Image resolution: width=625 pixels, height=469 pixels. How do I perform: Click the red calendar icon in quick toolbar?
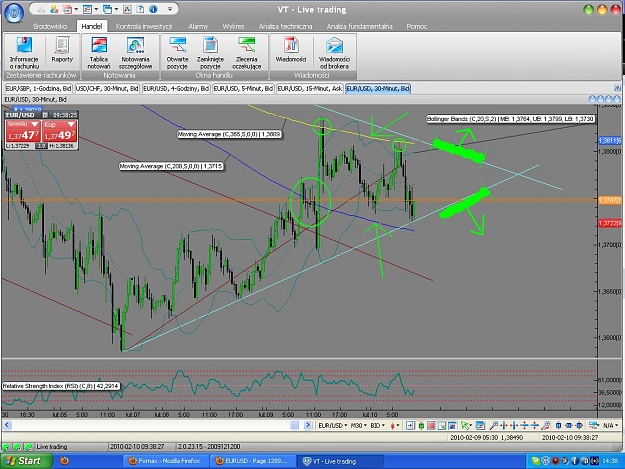(x=67, y=9)
